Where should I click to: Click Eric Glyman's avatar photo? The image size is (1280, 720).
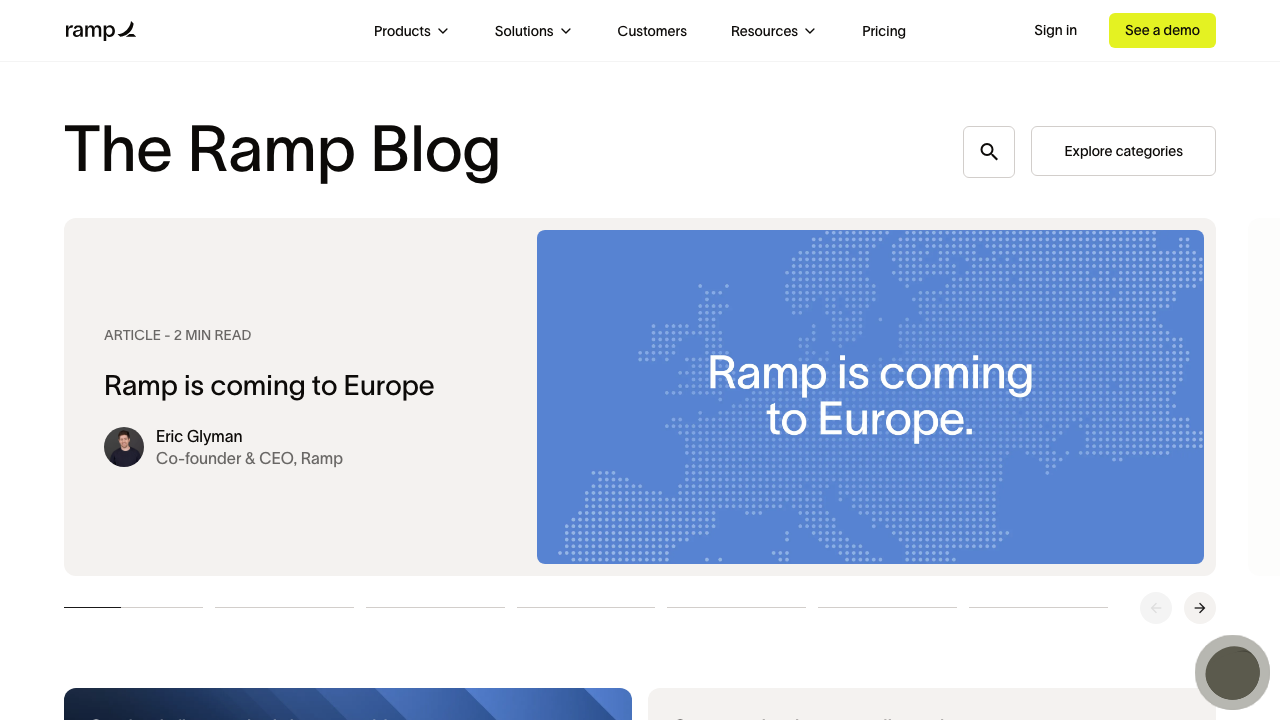tap(124, 447)
